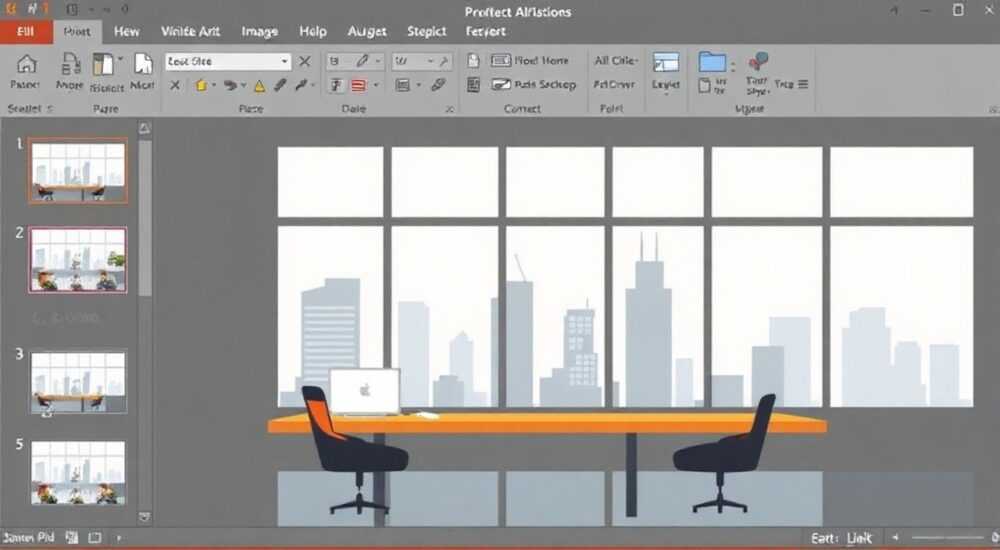1000x550 pixels.
Task: Click the two-tone layout page icon
Action: [x=103, y=65]
